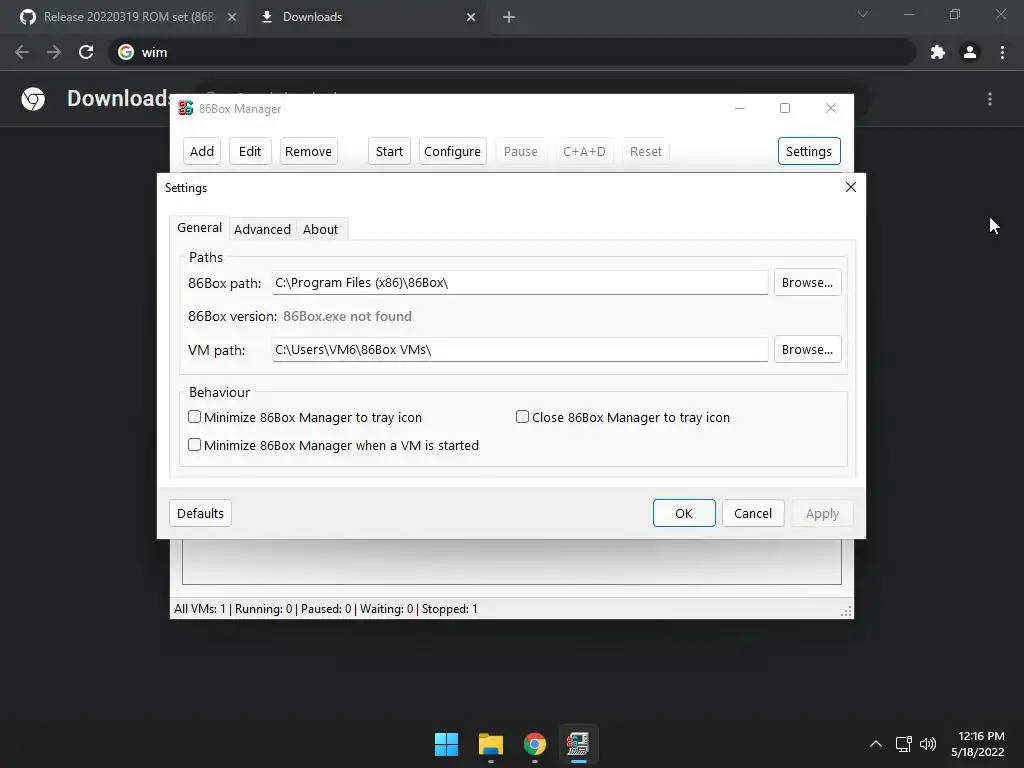Open a new tab with the plus icon
The image size is (1024, 768).
tap(509, 17)
